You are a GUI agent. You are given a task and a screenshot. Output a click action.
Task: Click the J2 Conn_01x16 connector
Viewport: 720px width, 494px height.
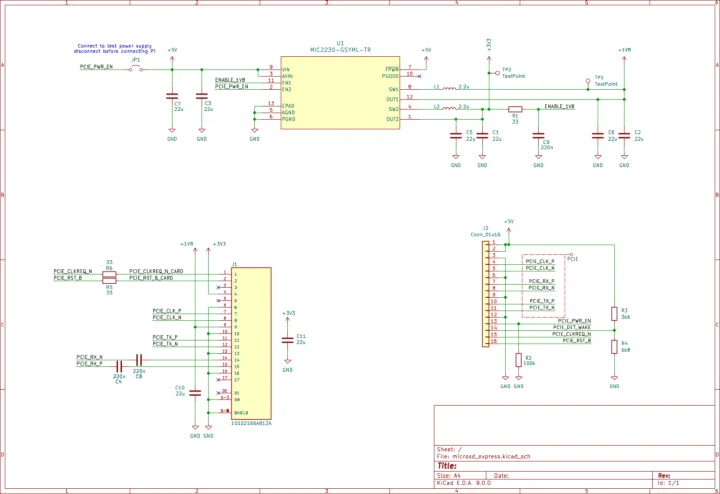(x=491, y=297)
